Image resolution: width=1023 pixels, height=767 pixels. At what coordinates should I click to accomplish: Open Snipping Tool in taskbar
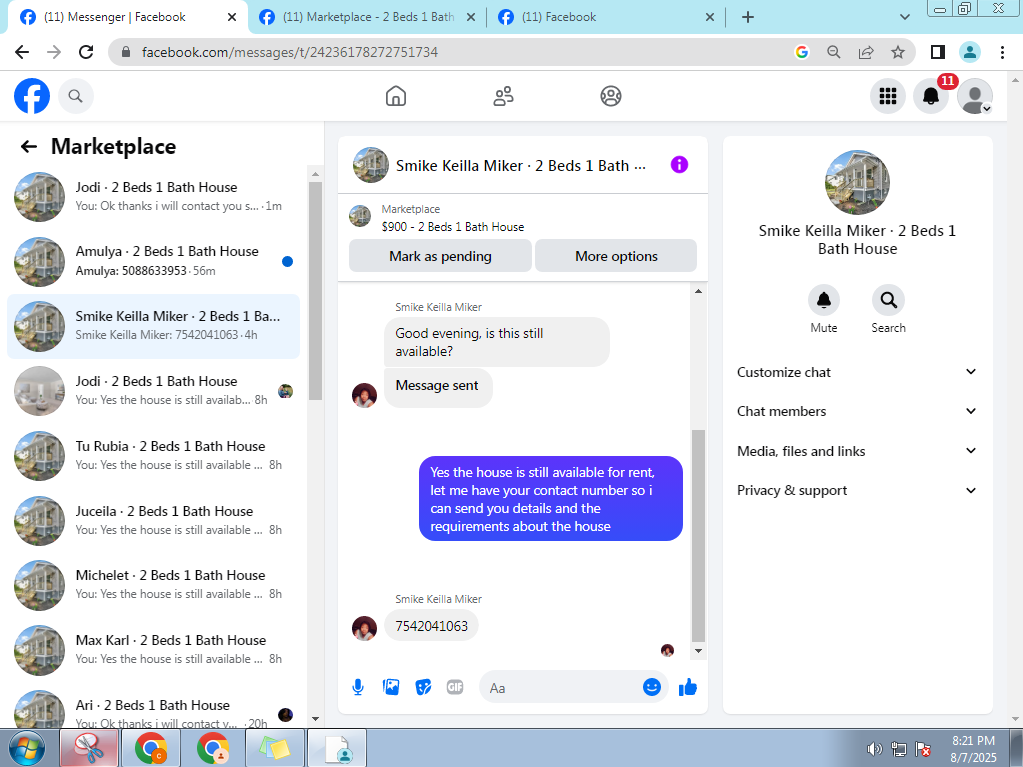click(89, 749)
